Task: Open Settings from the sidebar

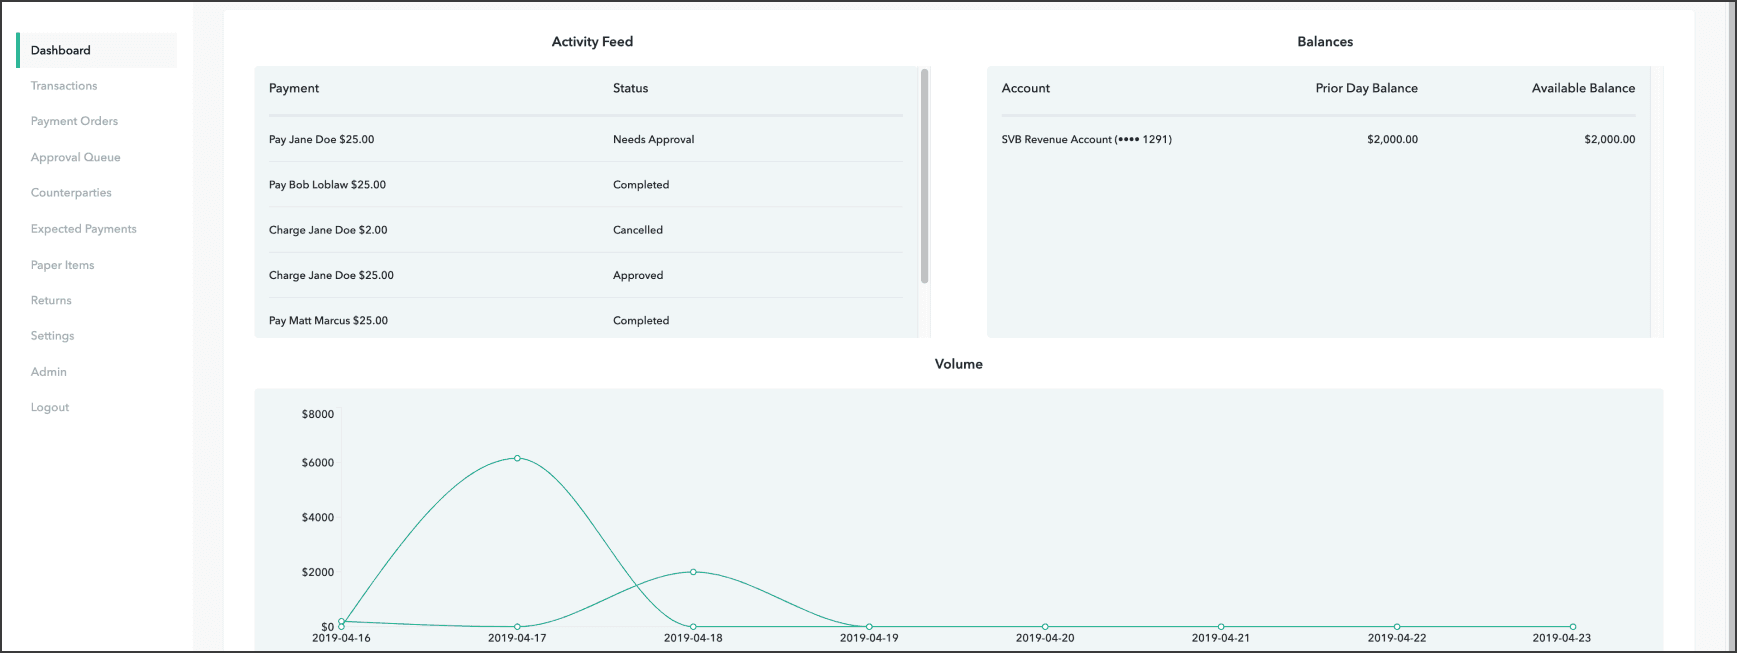Action: (52, 336)
